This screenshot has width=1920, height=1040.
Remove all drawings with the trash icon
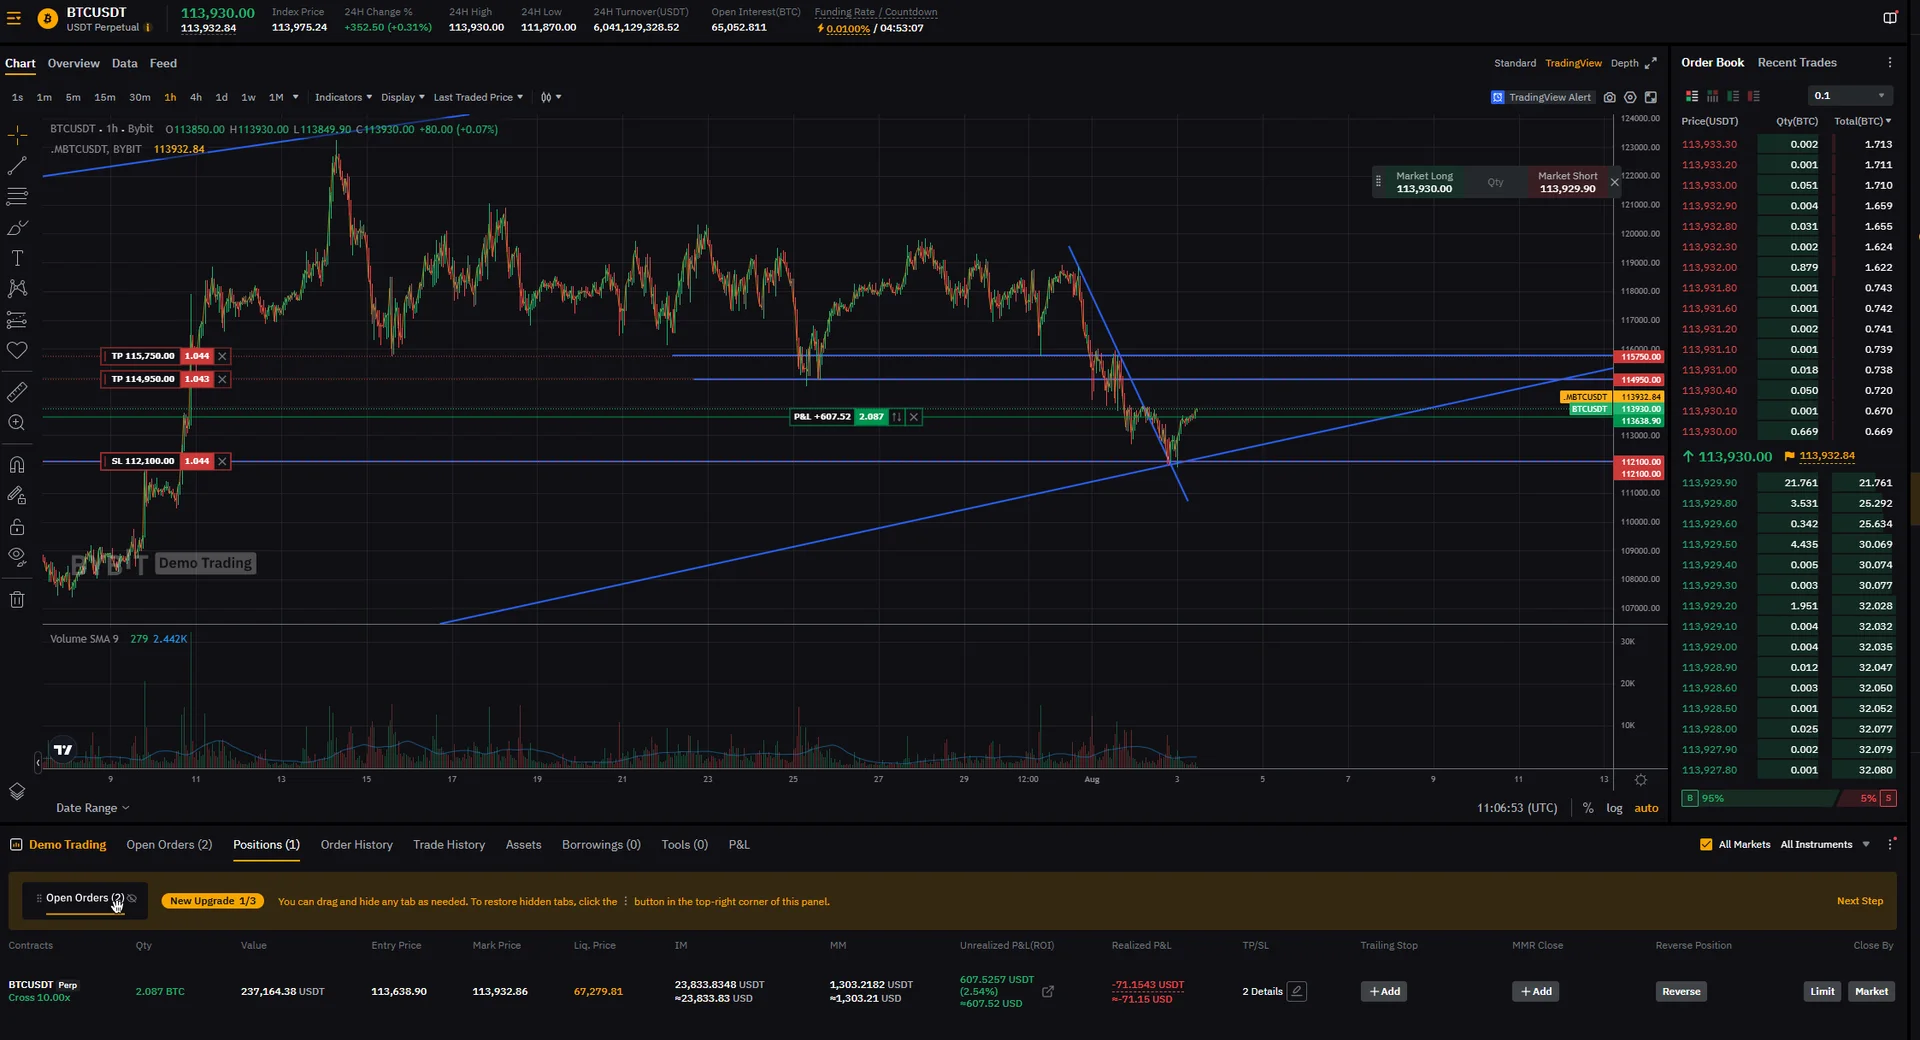[17, 600]
